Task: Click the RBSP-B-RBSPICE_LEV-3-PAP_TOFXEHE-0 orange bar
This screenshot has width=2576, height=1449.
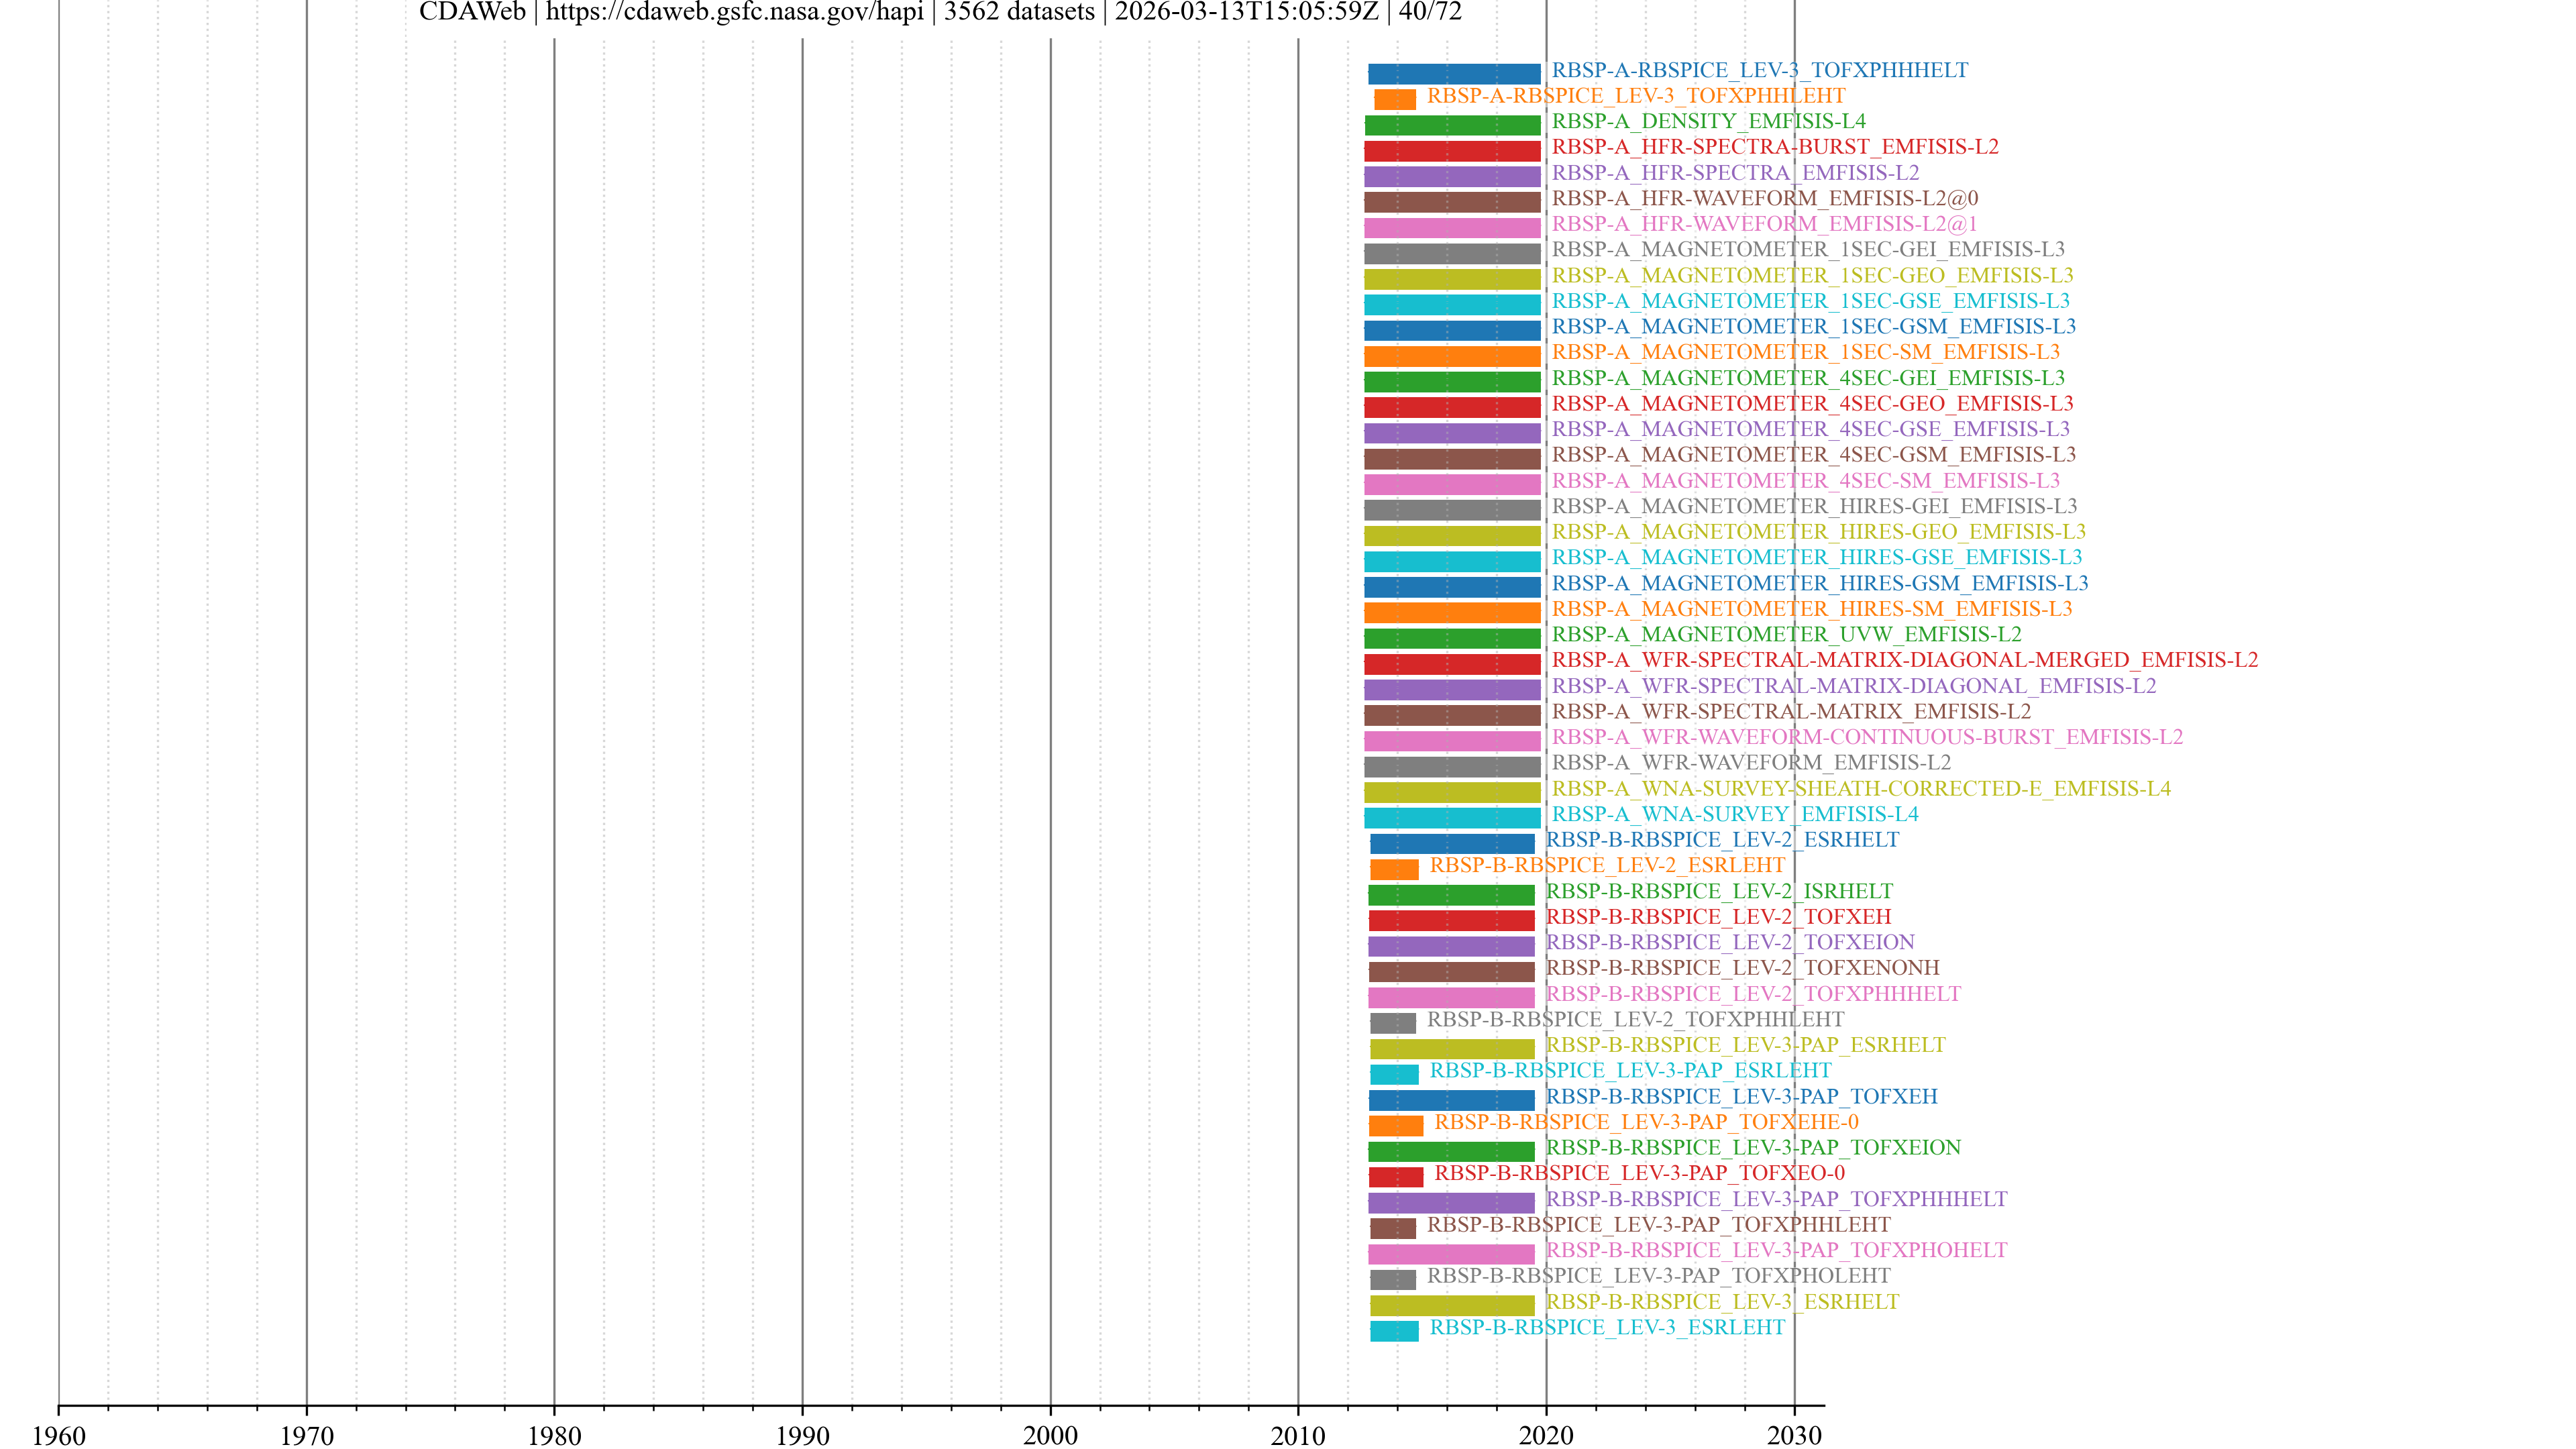Action: click(x=1395, y=1126)
